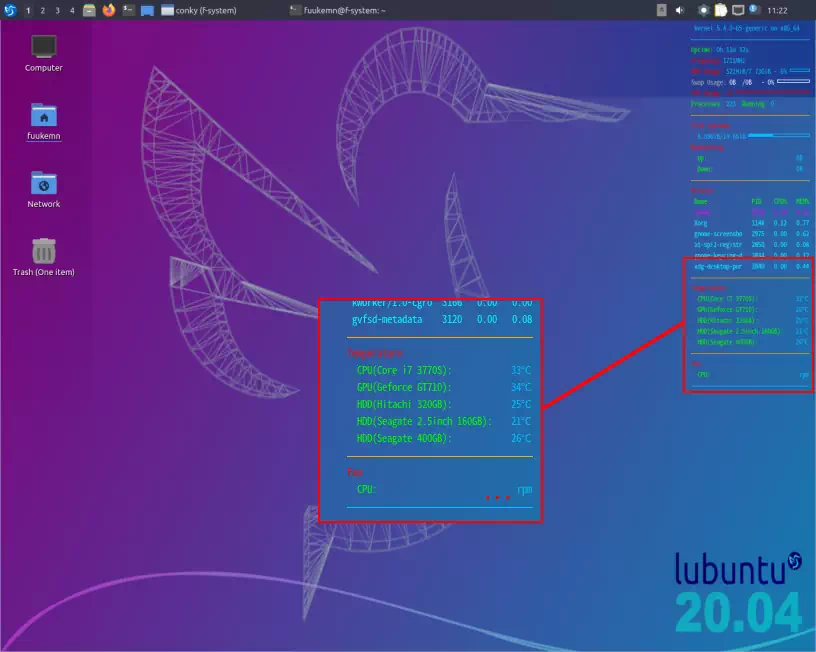Click the 11:22 panel clock
Screen dimensions: 816x652
click(x=777, y=10)
